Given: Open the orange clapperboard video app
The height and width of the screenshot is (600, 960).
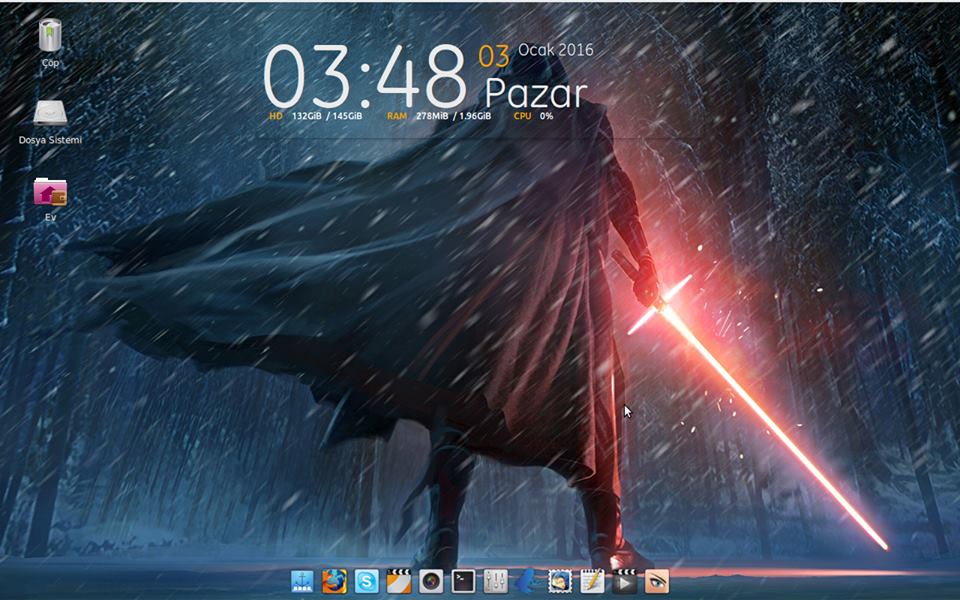Looking at the screenshot, I should point(399,581).
